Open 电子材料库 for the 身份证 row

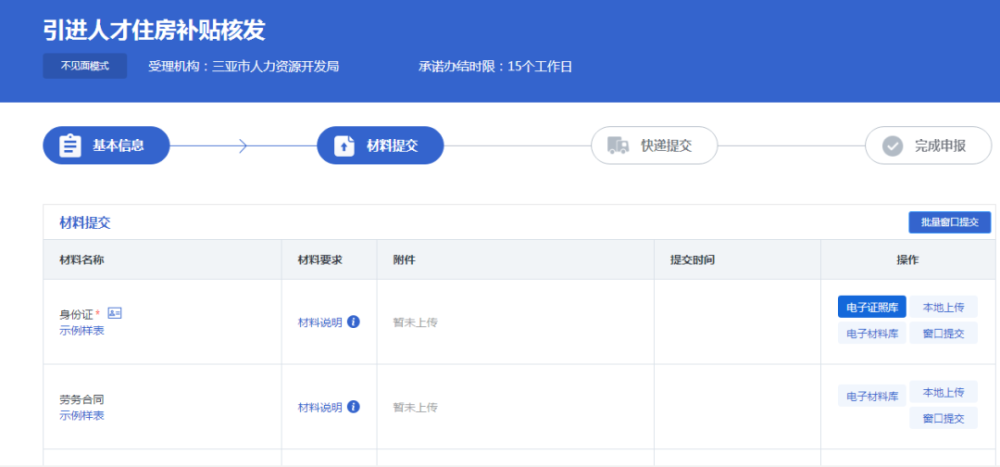[x=872, y=334]
